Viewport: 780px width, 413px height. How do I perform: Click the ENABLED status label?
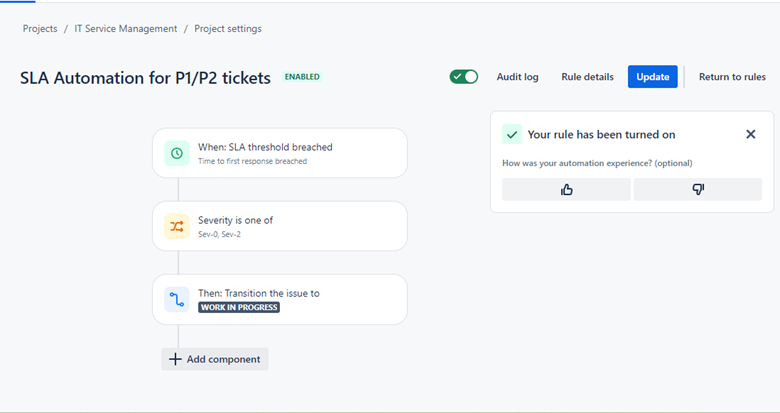click(302, 77)
